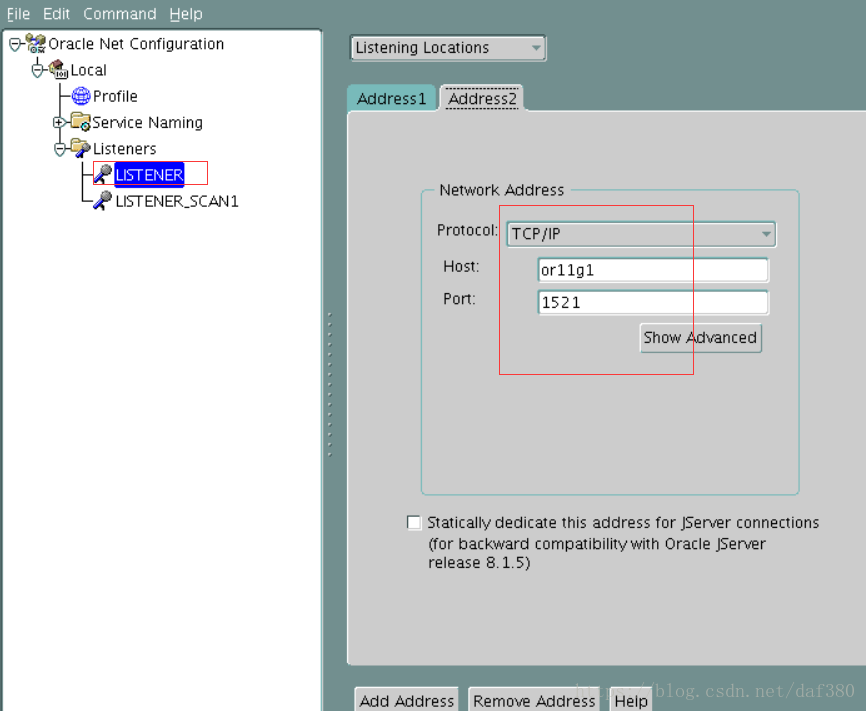The width and height of the screenshot is (866, 711).
Task: Click the Host input field
Action: tap(653, 270)
